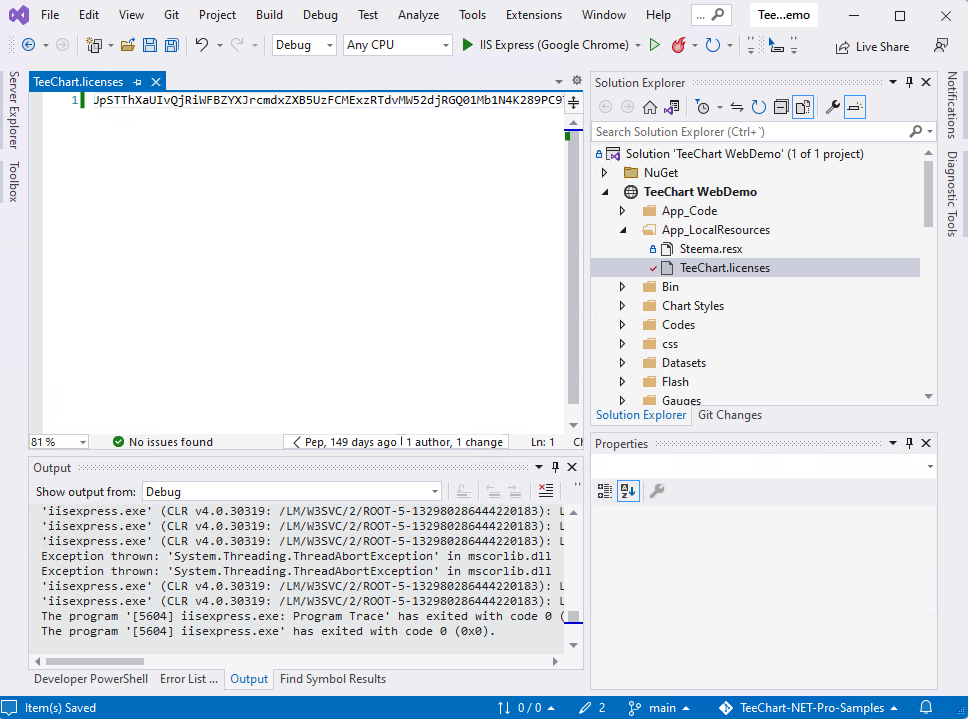Click the Output horizontal scrollbar thumb
This screenshot has height=719, width=968.
94,662
